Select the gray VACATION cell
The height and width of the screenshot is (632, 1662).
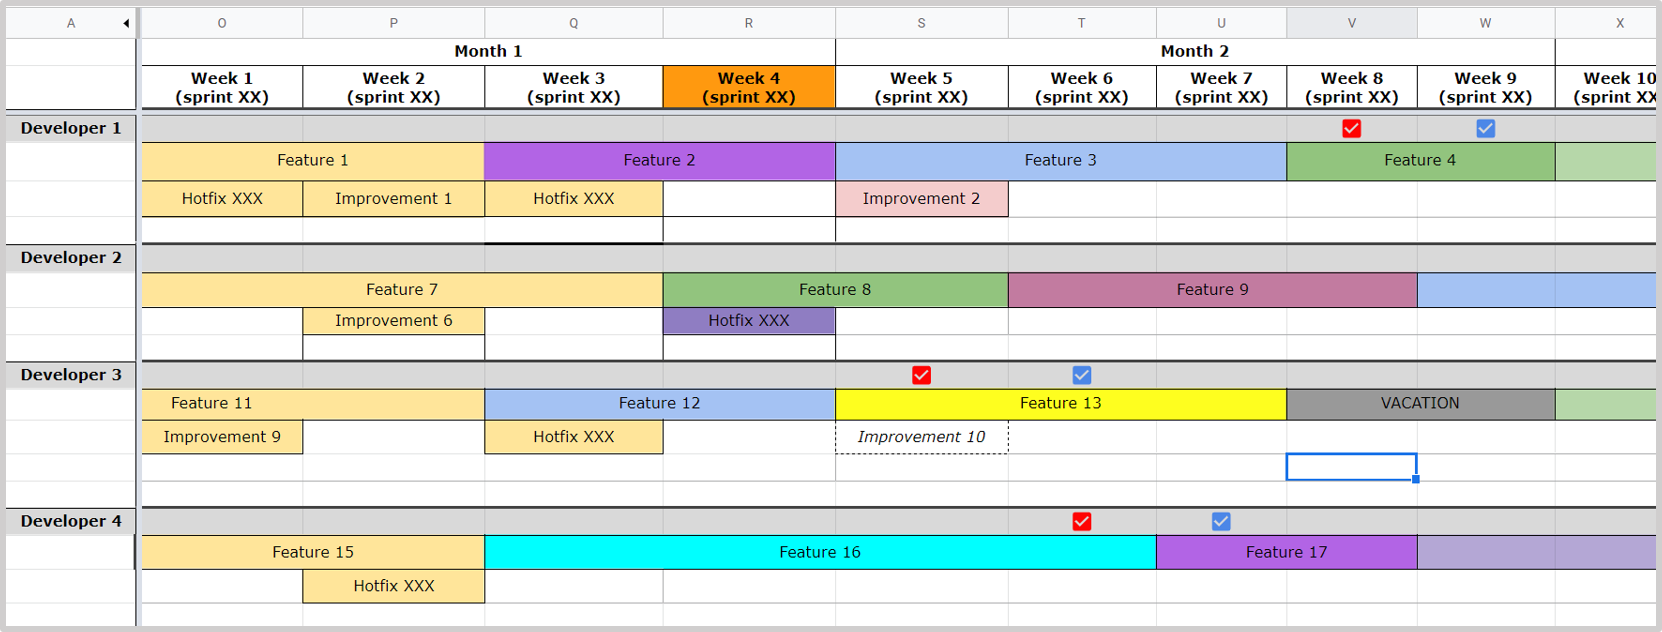(x=1419, y=403)
